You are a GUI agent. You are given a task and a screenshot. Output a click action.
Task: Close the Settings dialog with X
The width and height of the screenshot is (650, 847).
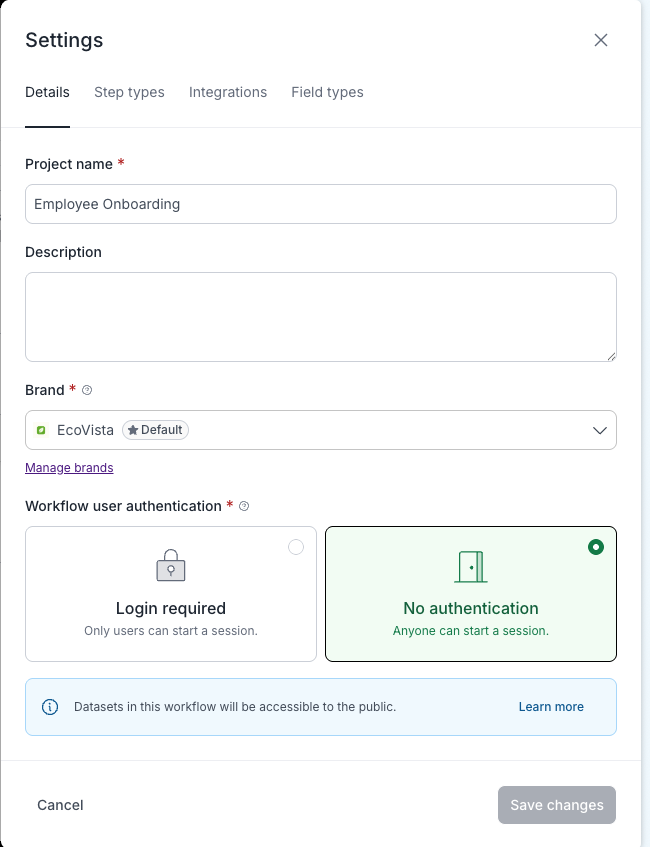tap(601, 40)
